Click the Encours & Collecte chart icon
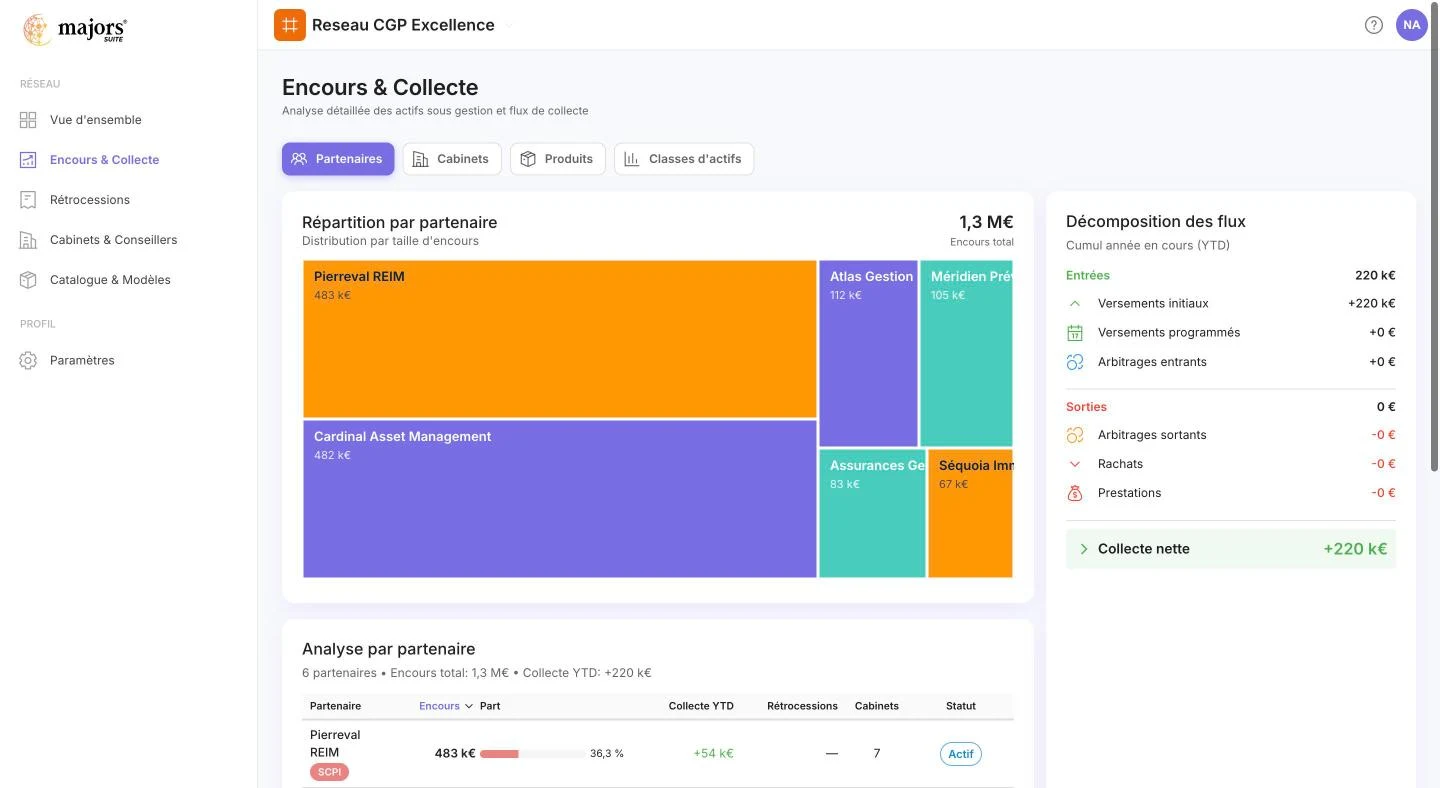The height and width of the screenshot is (788, 1440). pos(28,160)
